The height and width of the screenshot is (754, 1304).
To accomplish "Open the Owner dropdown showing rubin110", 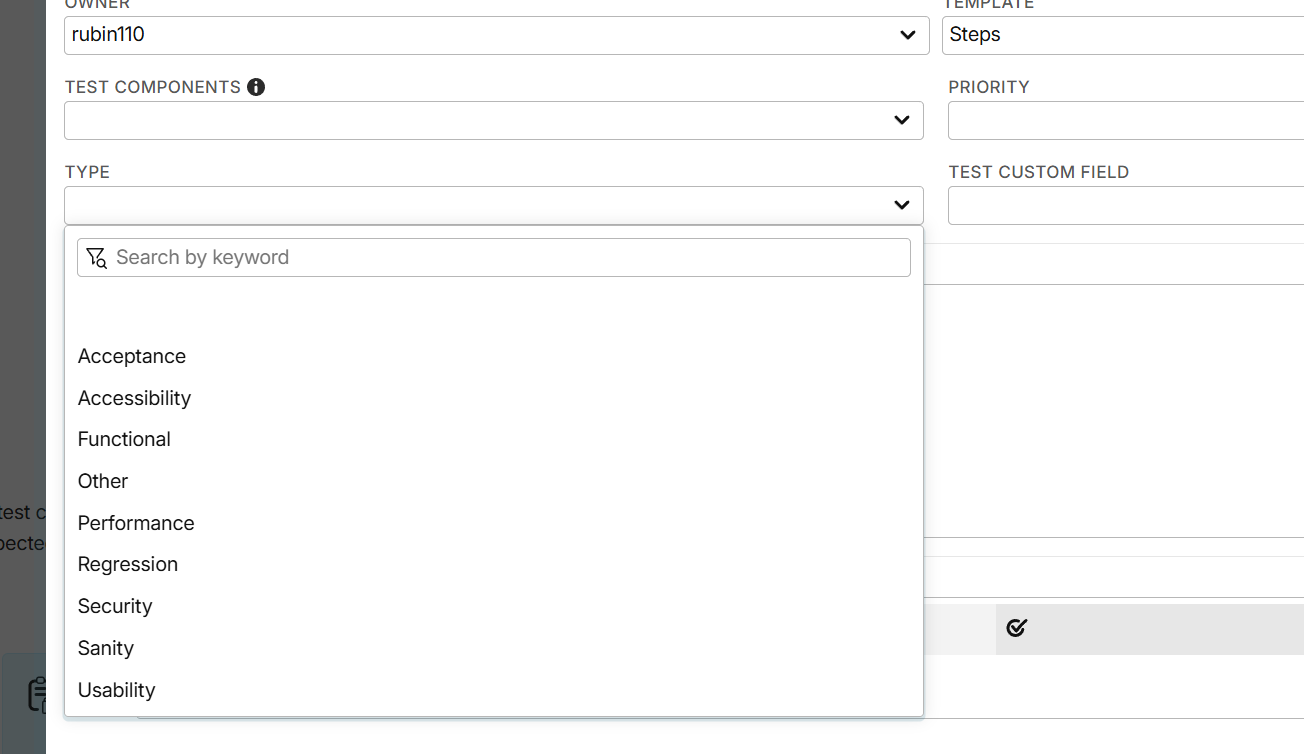I will coord(496,35).
